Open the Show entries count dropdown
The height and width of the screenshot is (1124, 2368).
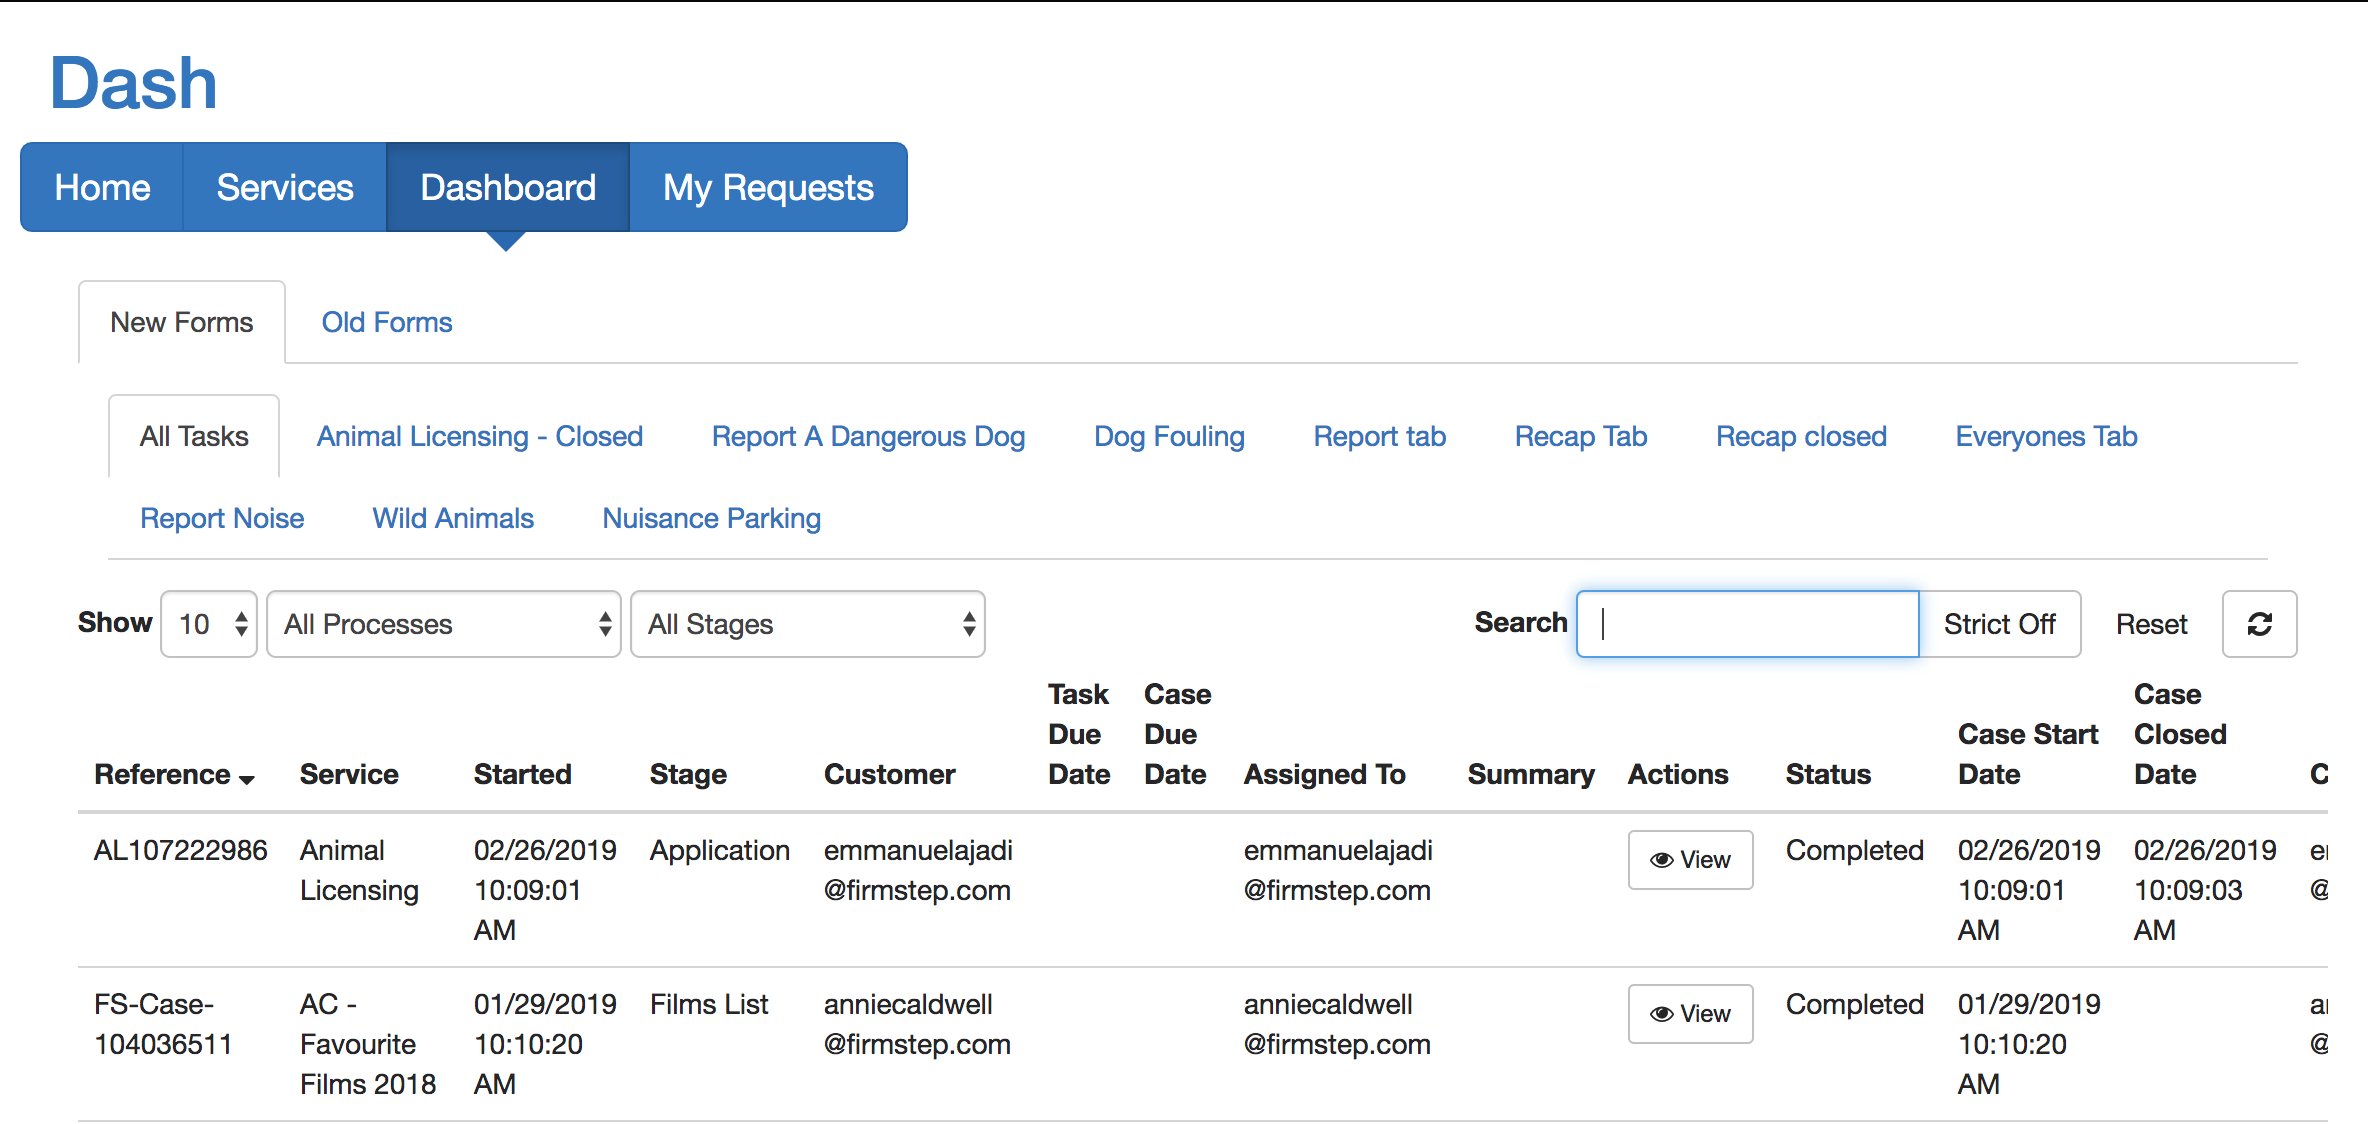click(x=208, y=624)
